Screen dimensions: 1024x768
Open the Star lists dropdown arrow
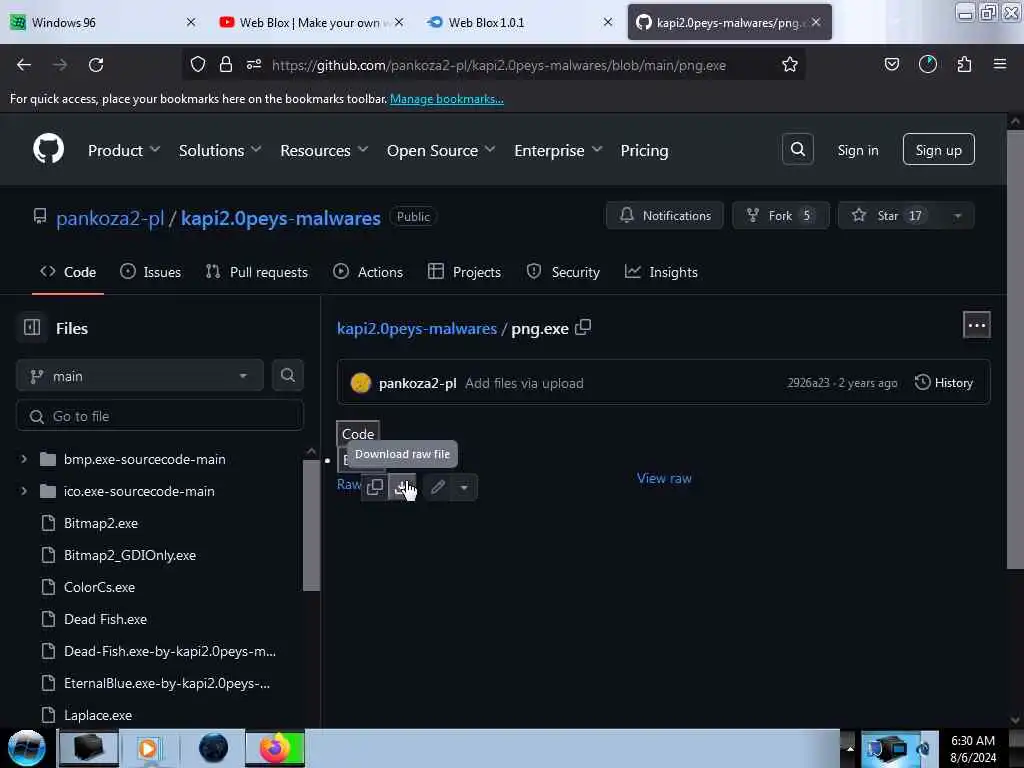pyautogui.click(x=957, y=216)
